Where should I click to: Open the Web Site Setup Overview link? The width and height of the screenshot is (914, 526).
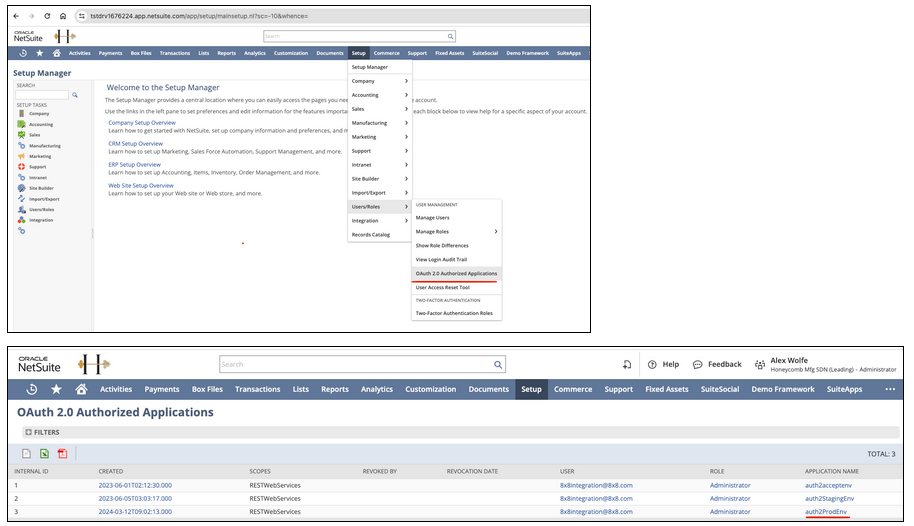140,185
